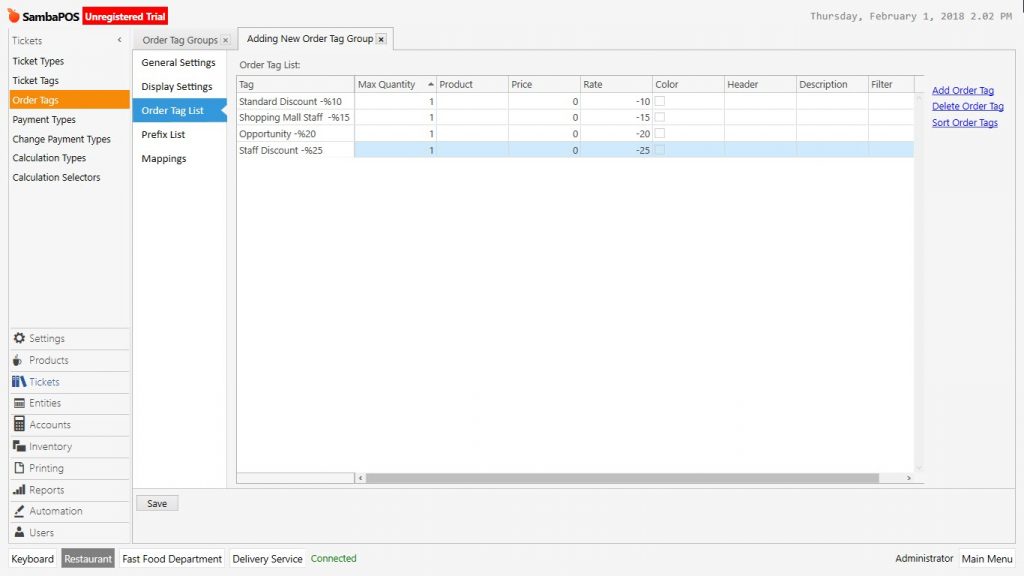Open the Products section icon

click(19, 360)
